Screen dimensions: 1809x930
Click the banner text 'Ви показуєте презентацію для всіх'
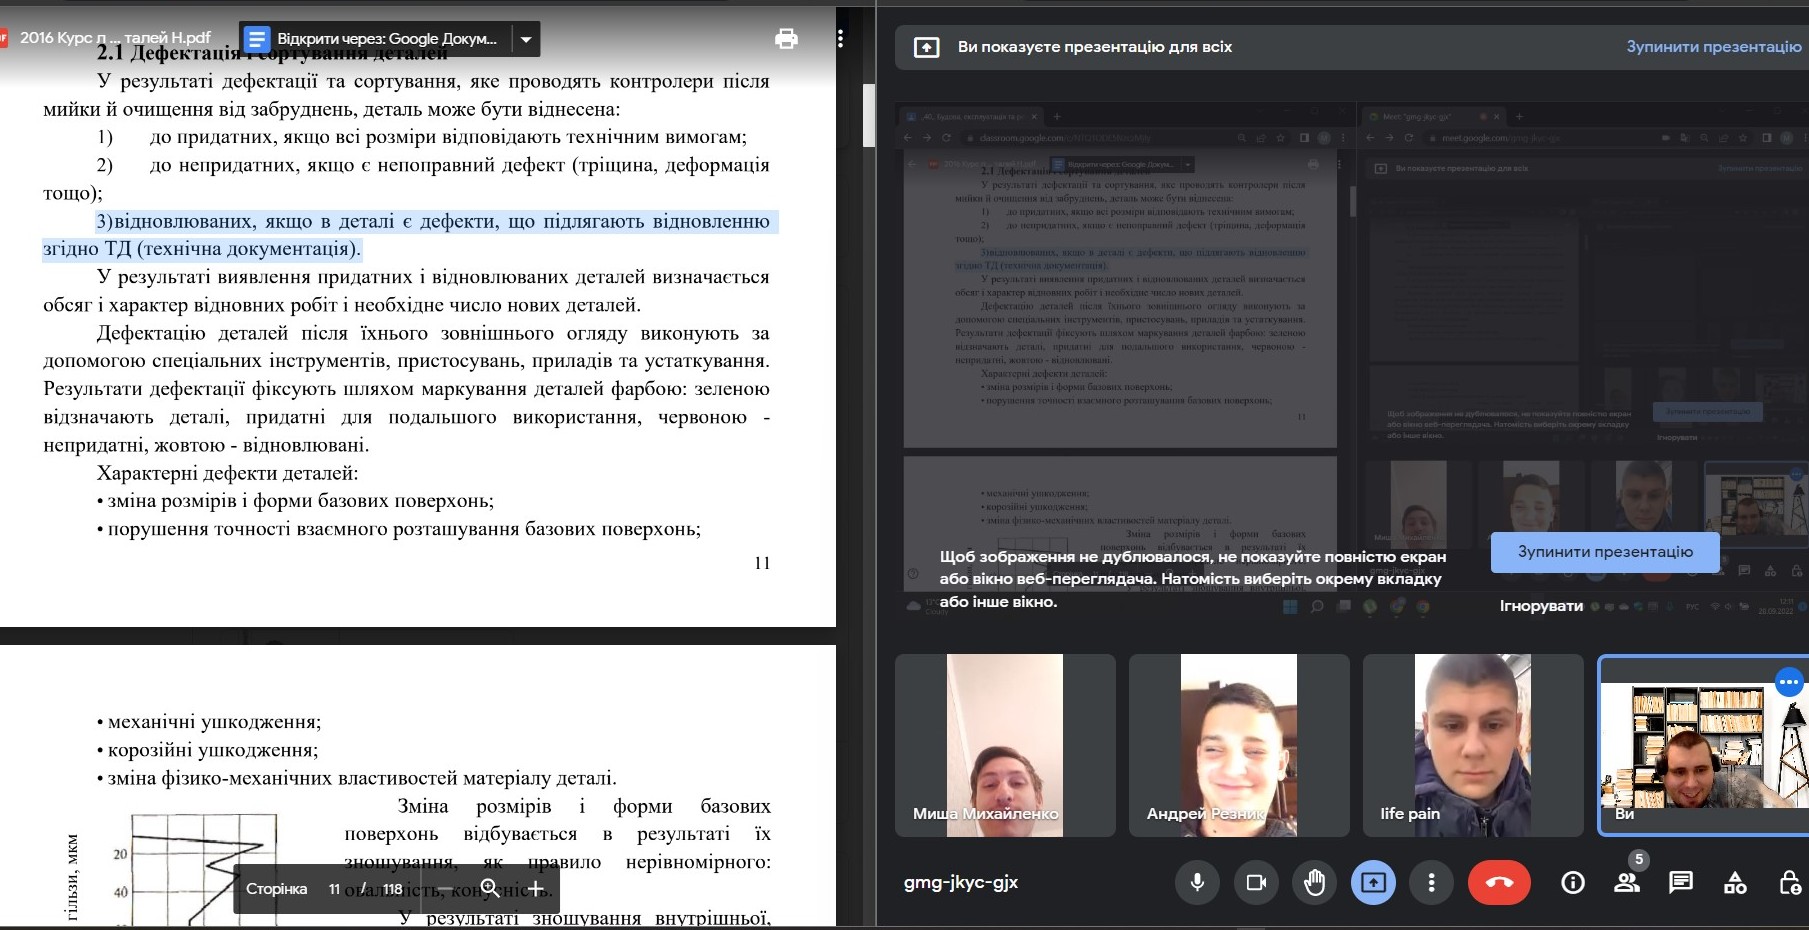tap(1095, 47)
